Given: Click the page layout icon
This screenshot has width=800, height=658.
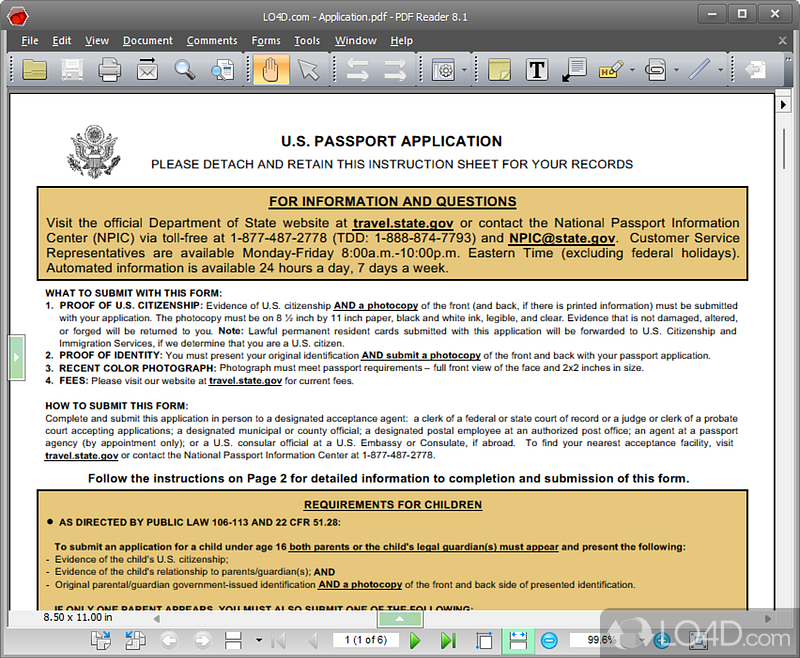Looking at the screenshot, I should (233, 640).
